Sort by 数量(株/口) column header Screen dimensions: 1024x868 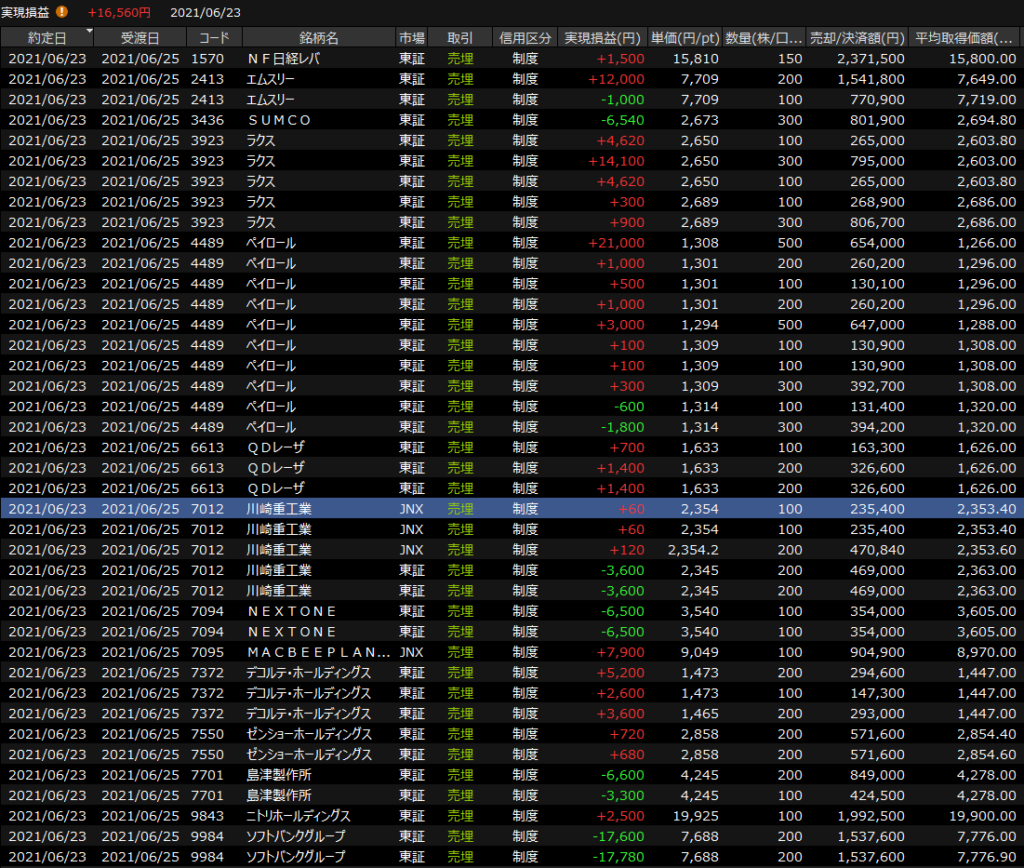tap(763, 38)
